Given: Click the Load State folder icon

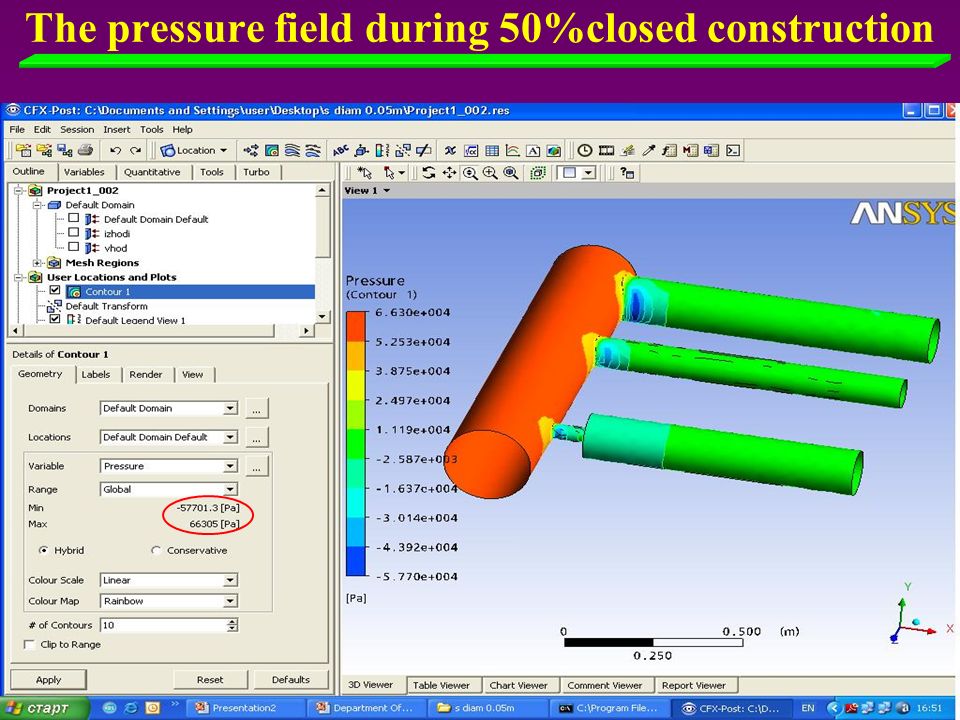Looking at the screenshot, I should point(44,150).
